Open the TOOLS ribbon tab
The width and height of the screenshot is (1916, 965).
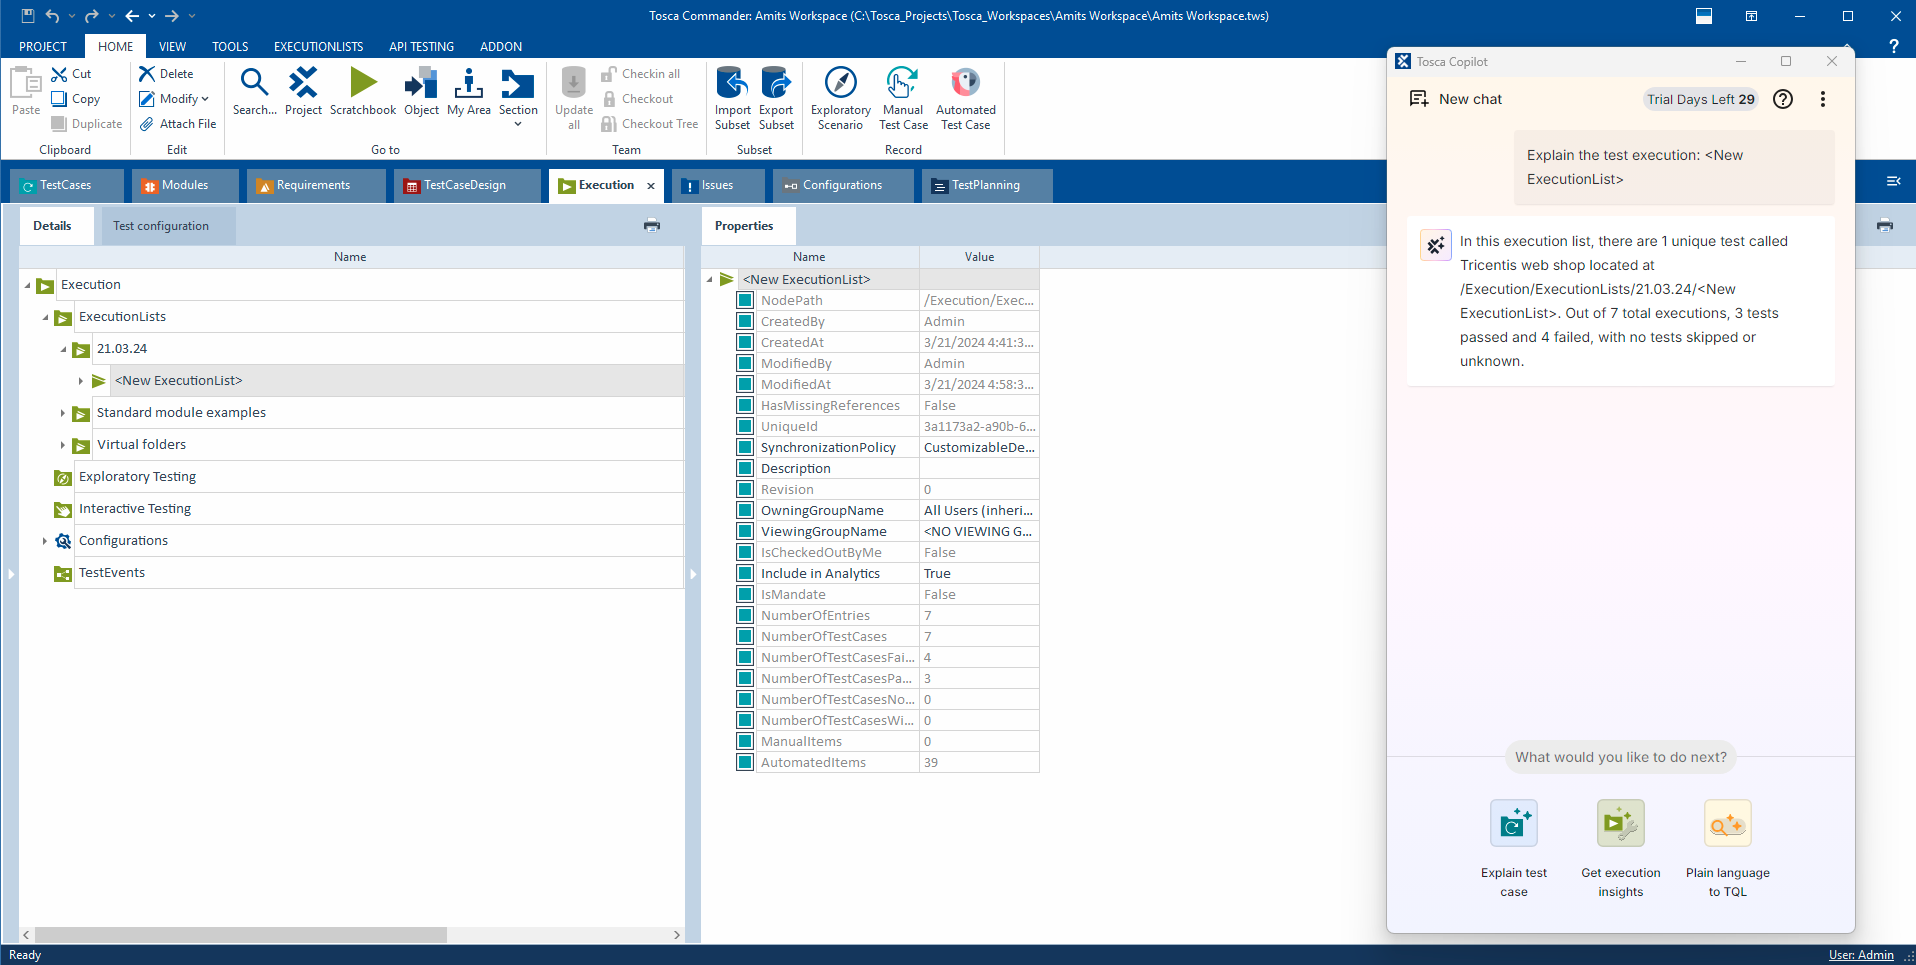[230, 46]
